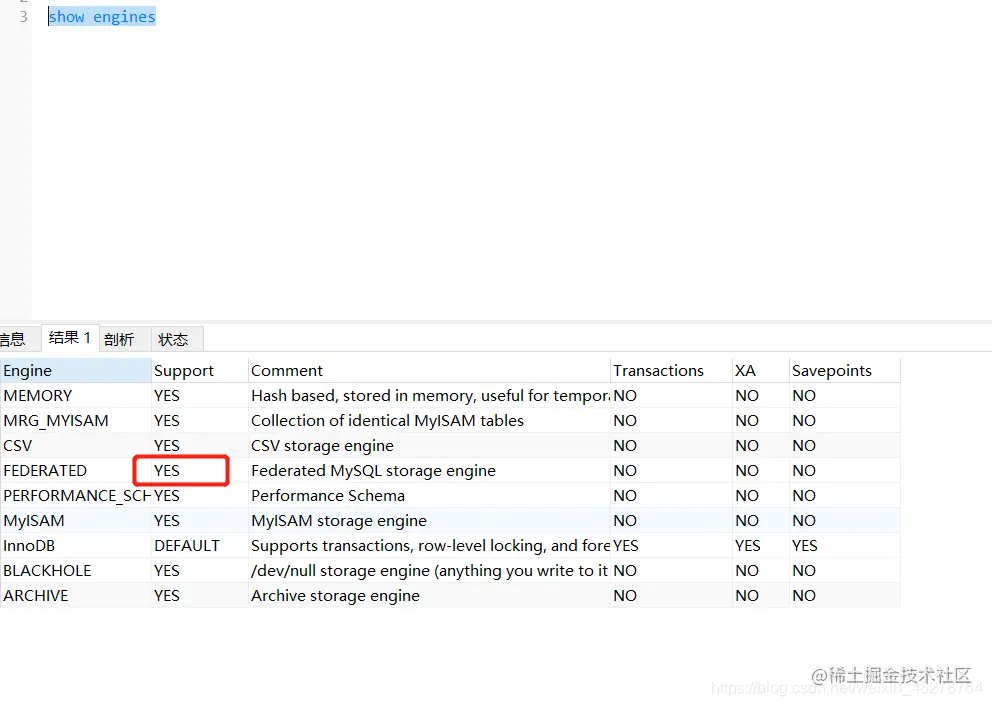Select the MyISAM engine cell
The width and height of the screenshot is (992, 706).
[76, 521]
